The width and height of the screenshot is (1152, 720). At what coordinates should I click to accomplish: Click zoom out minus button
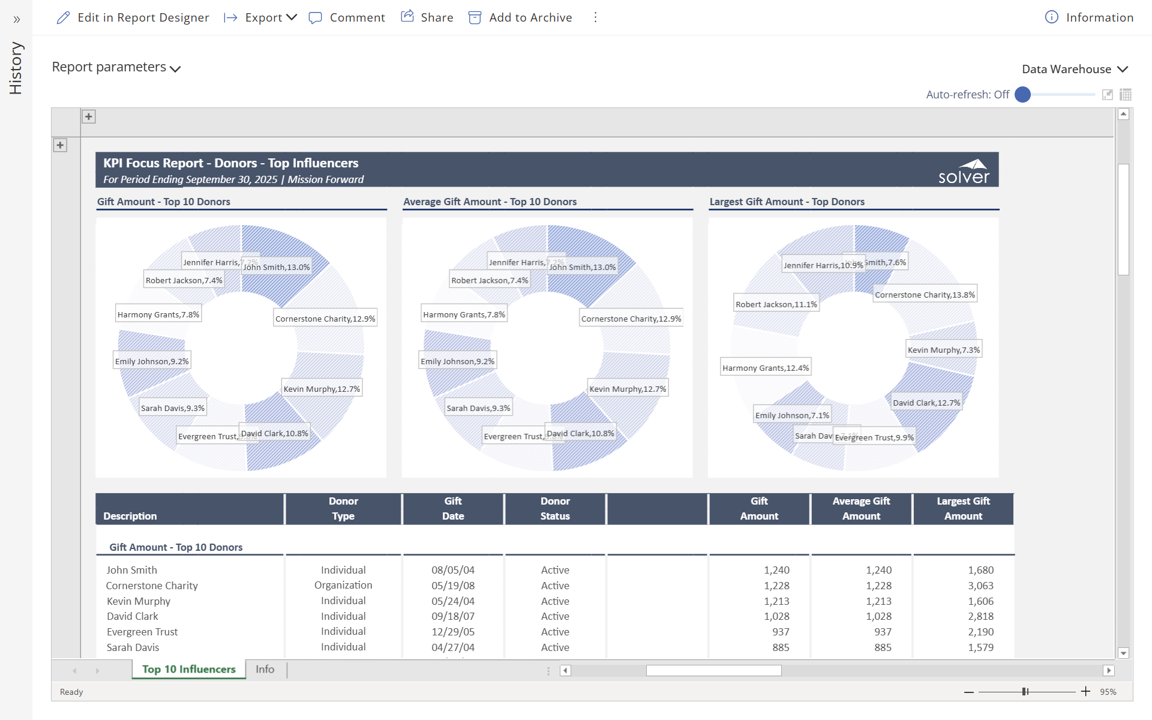point(968,691)
